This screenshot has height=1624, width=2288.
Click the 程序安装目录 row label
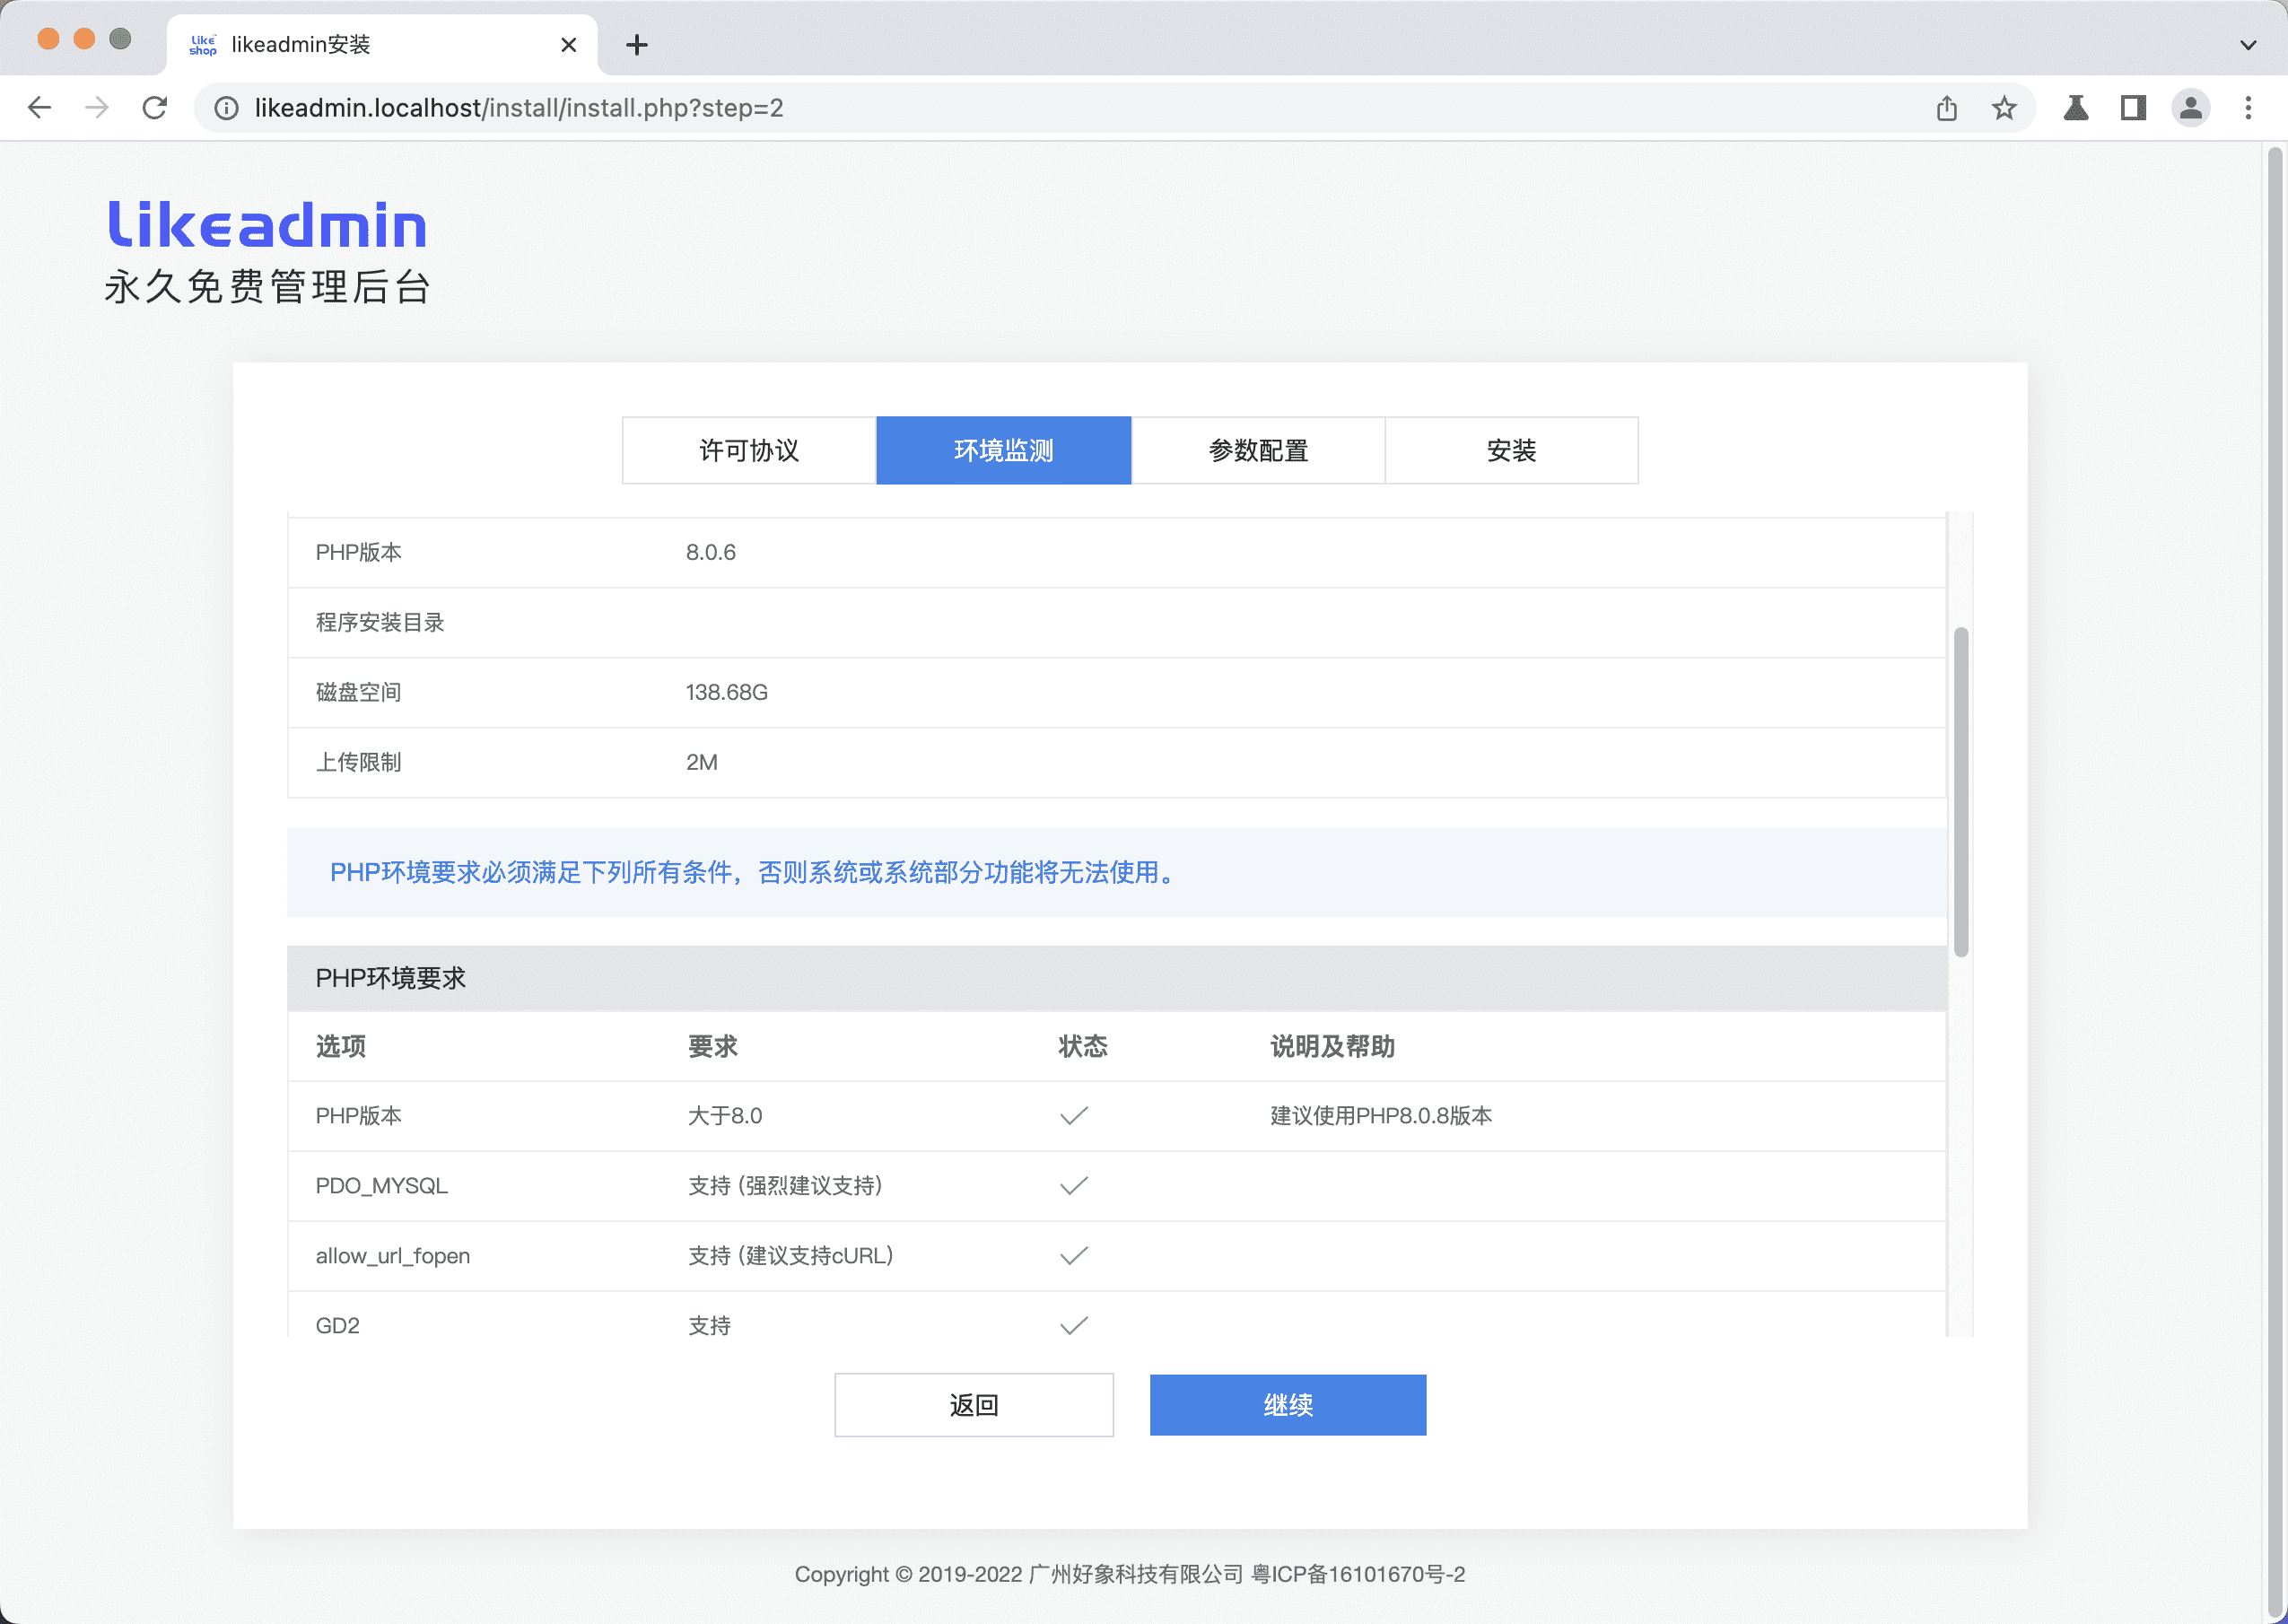tap(380, 622)
